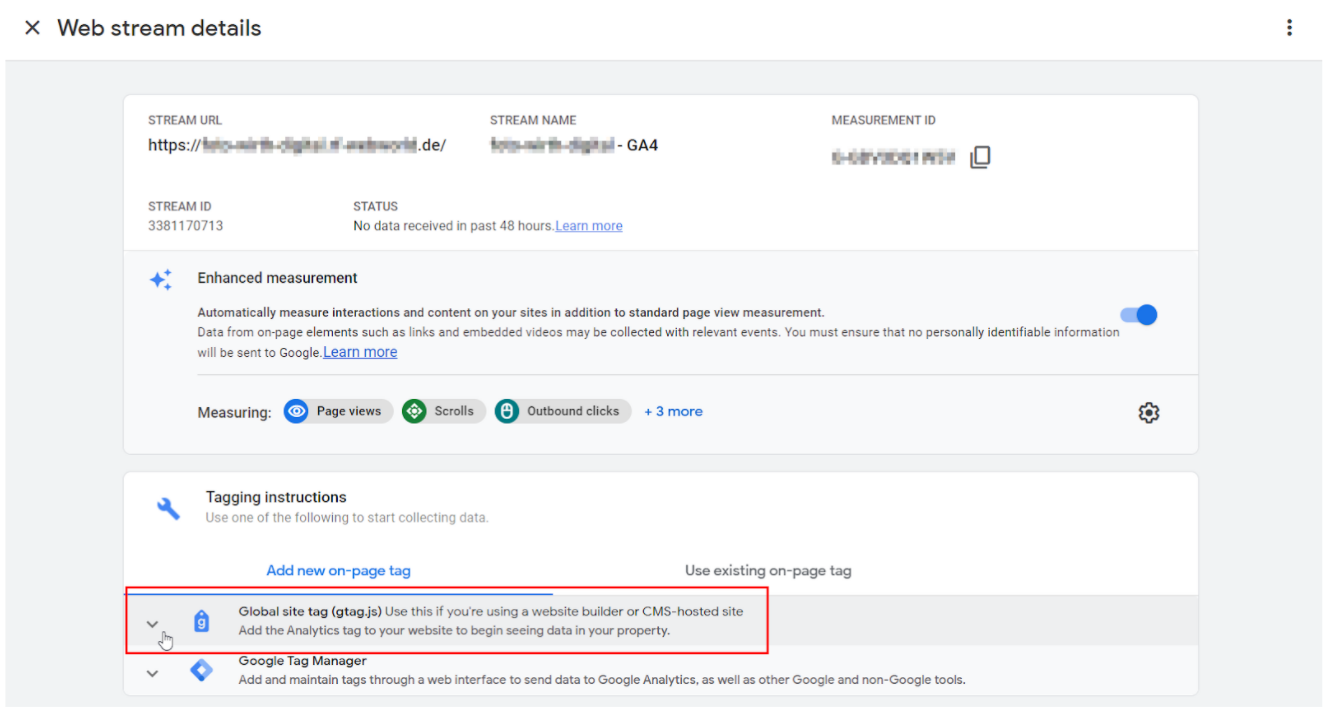Open the Learn more link beside status
This screenshot has height=718, width=1328.
click(x=589, y=226)
